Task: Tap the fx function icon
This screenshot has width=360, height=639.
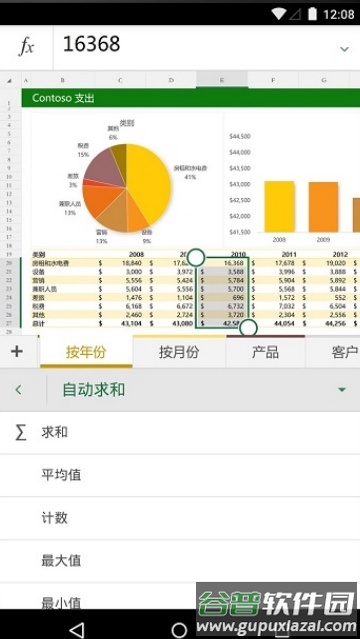Action: 26,48
